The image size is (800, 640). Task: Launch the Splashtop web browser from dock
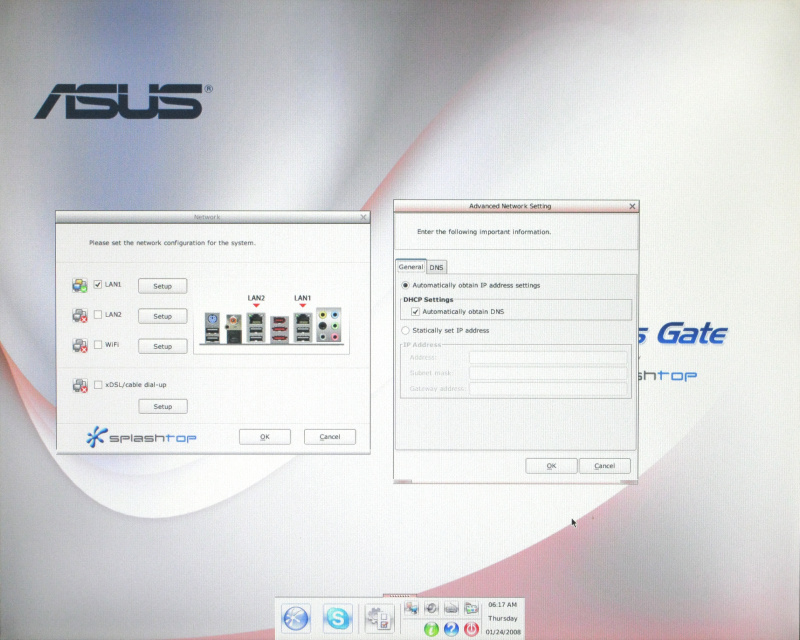[x=296, y=619]
